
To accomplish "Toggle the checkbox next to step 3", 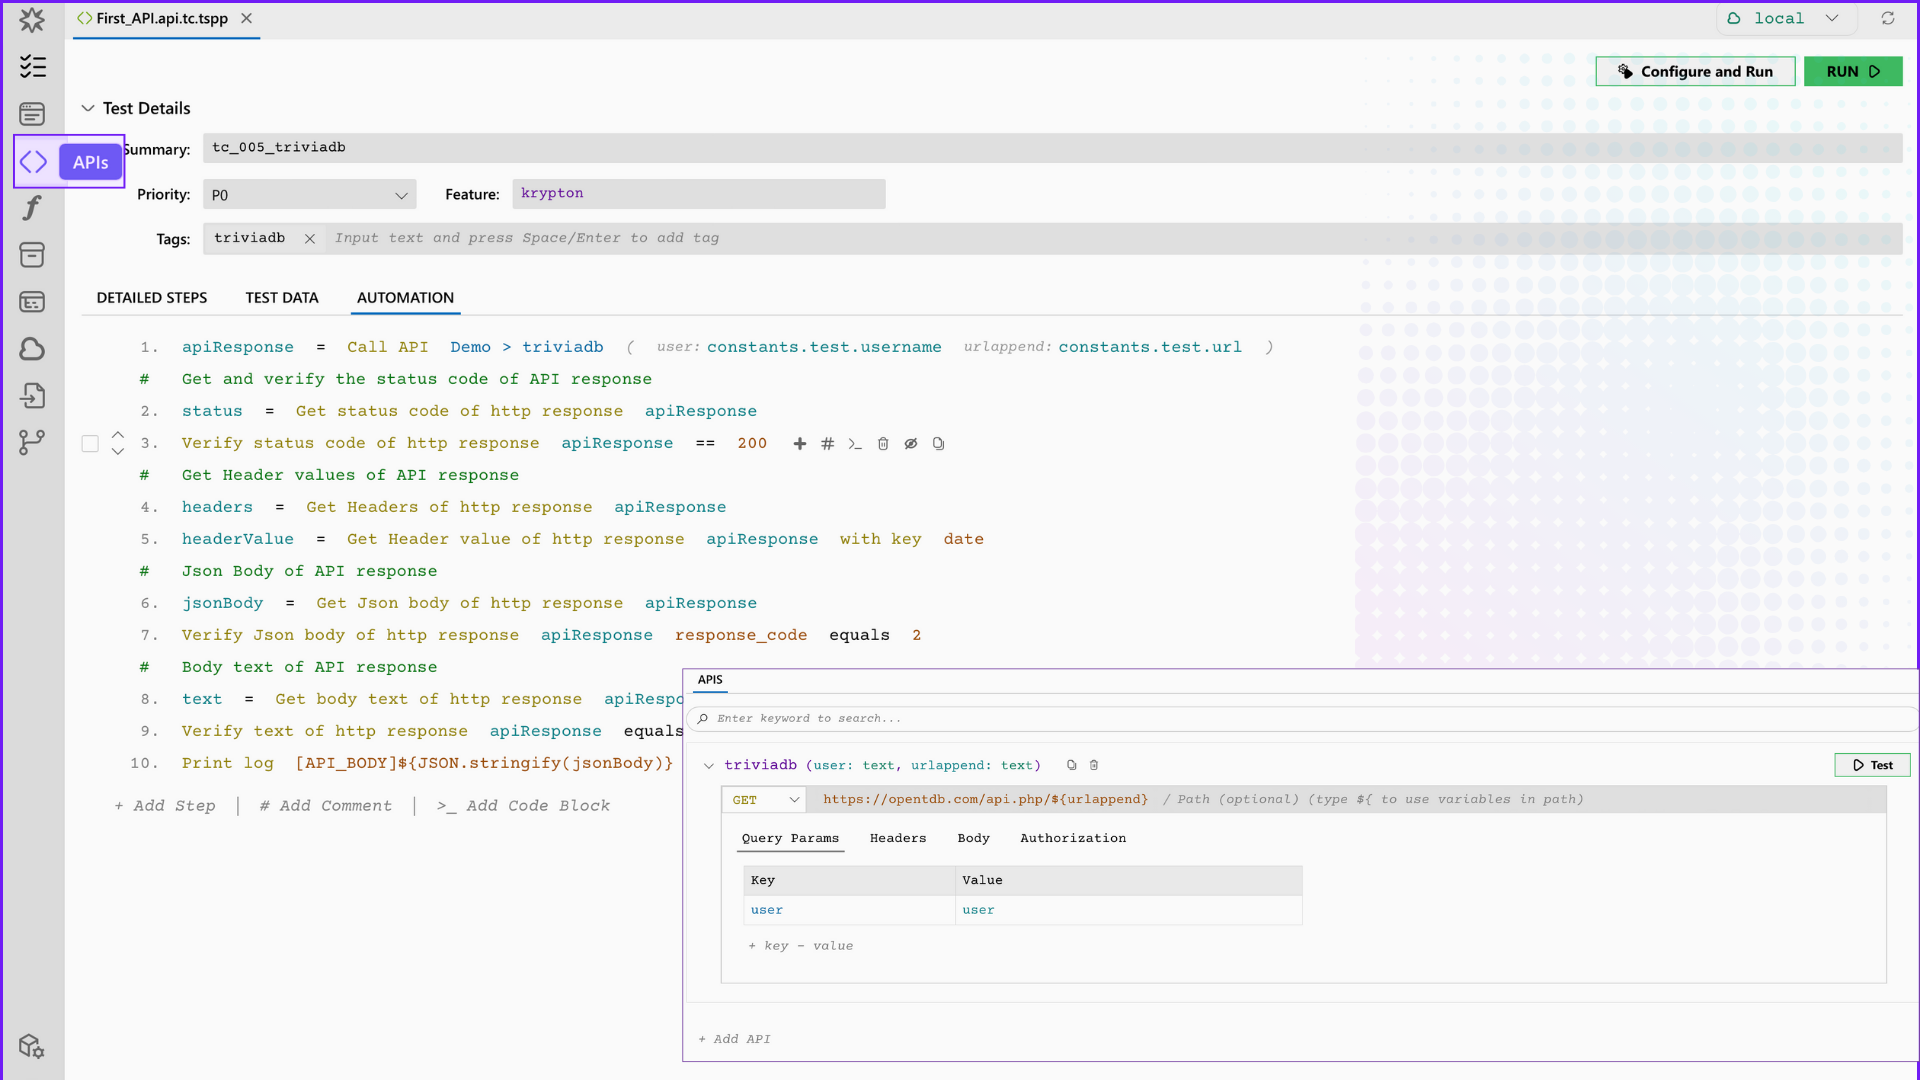I will click(x=90, y=442).
